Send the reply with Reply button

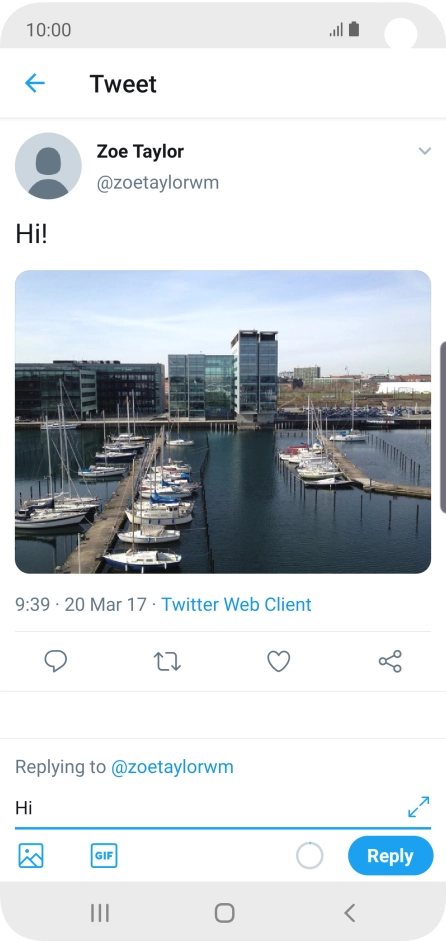click(390, 856)
